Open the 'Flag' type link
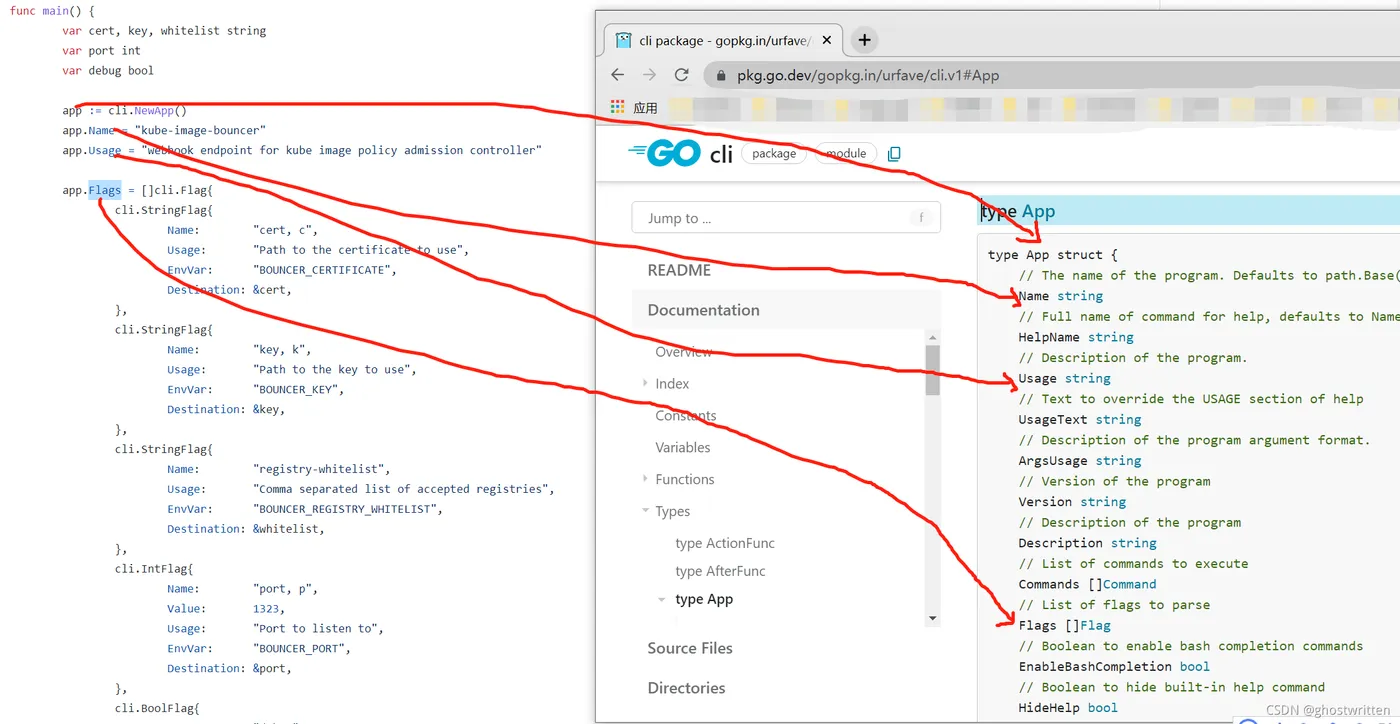The image size is (1400, 724). (1095, 625)
